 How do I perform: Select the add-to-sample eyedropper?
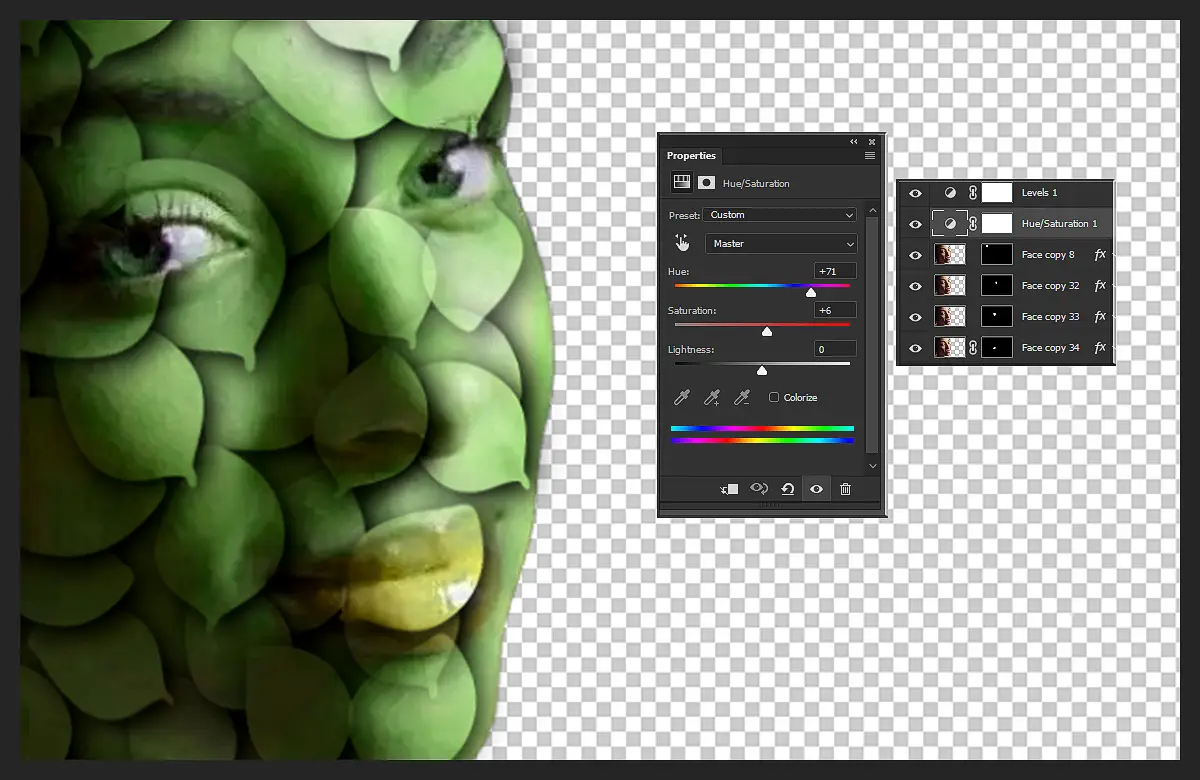(712, 398)
